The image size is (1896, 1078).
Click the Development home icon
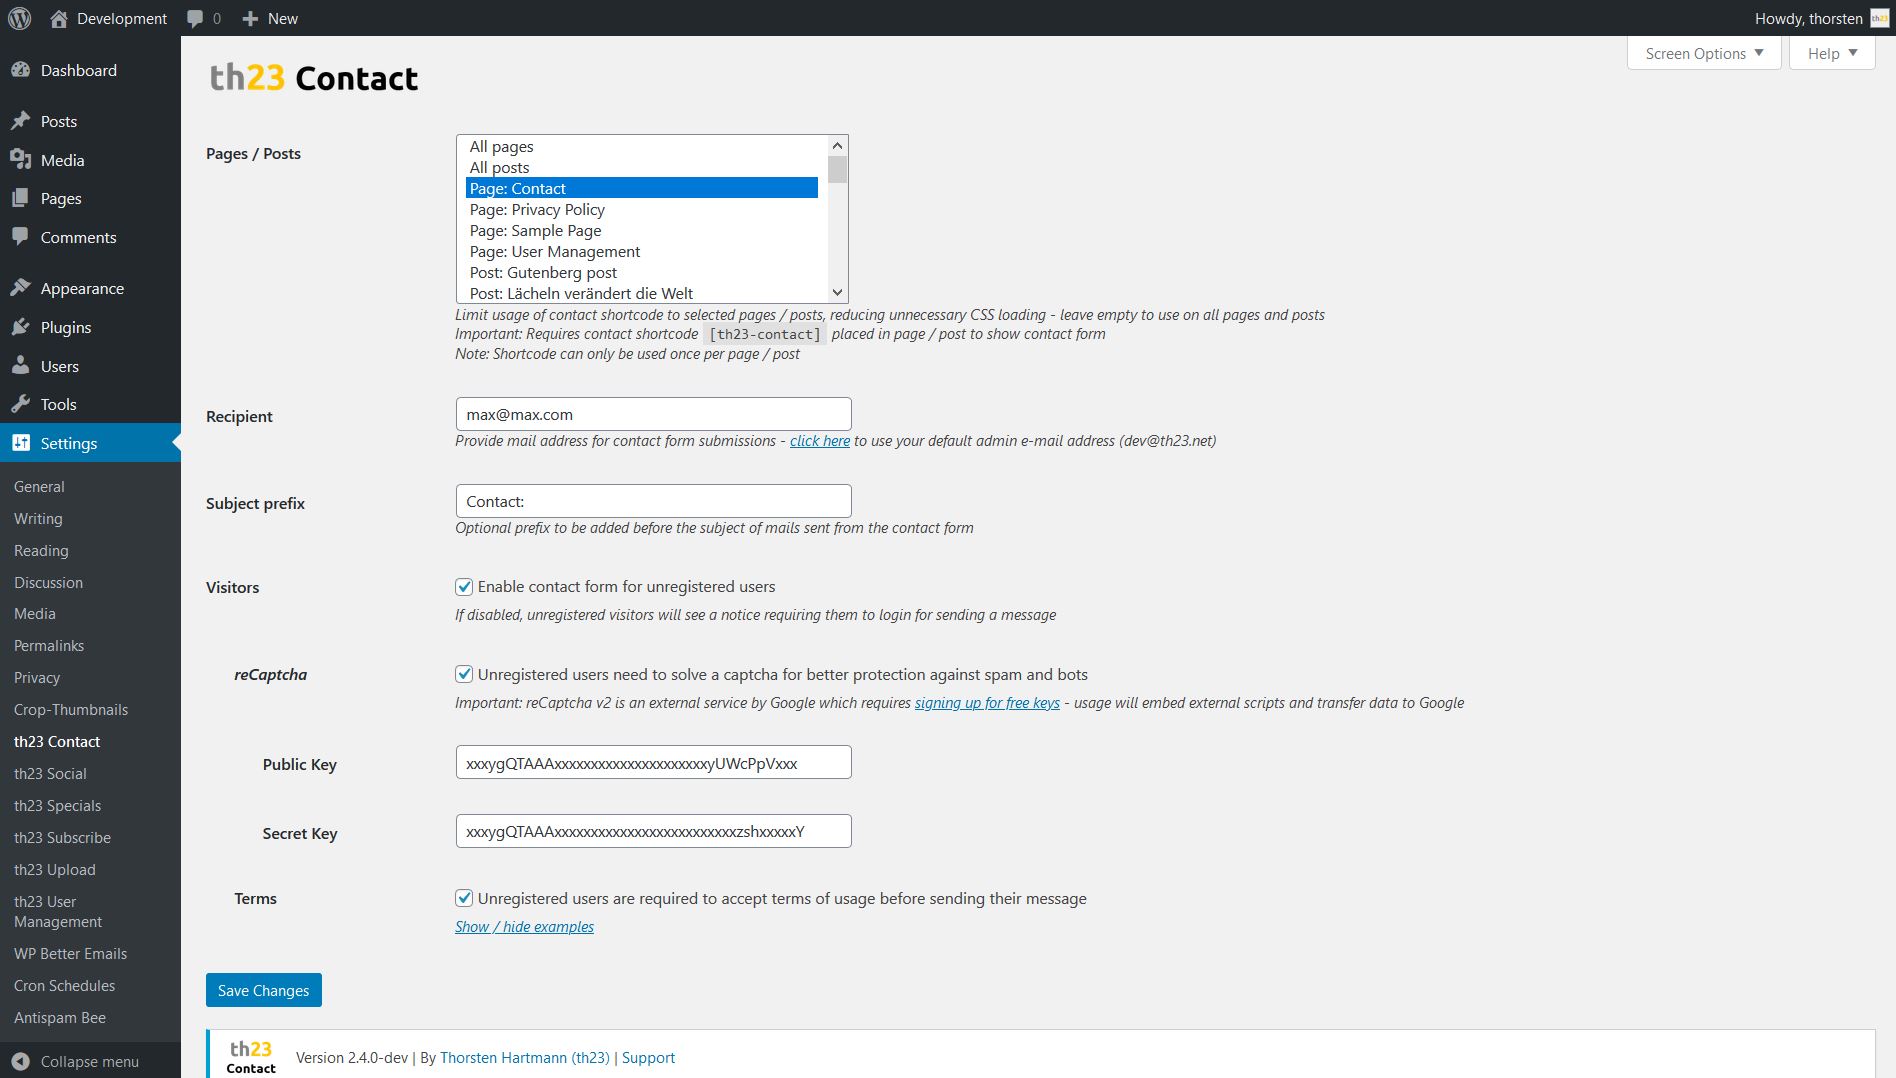pyautogui.click(x=59, y=18)
